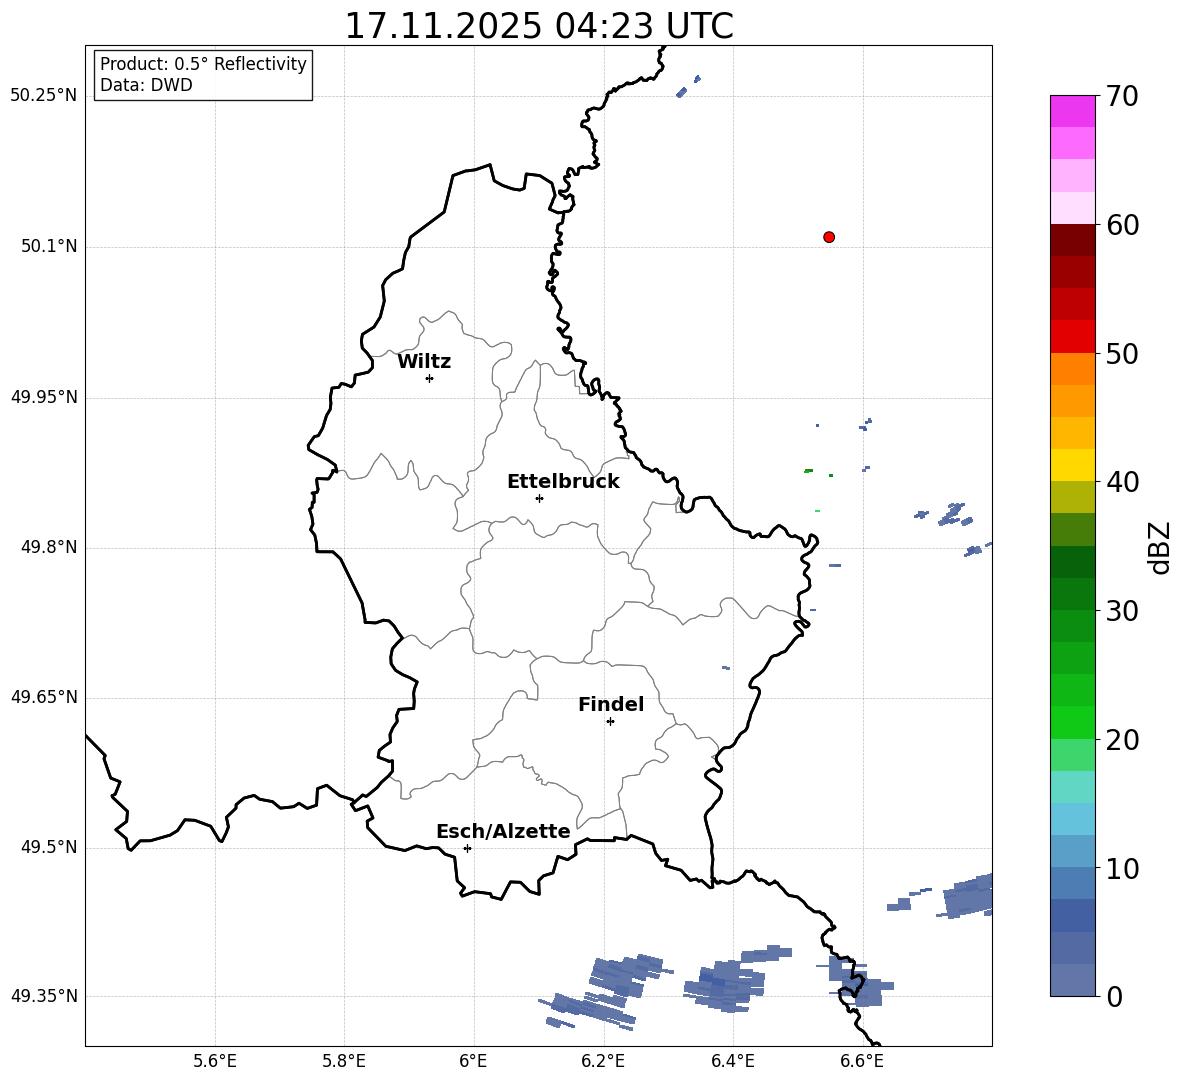Click the Findel cross marker

[610, 722]
